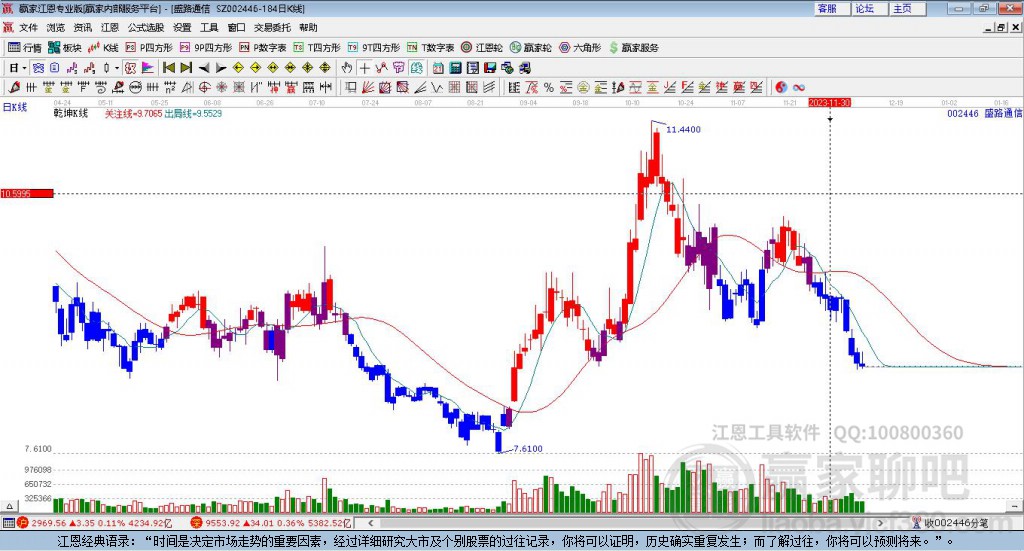1024x551 pixels.
Task: Open the 江恩 menu
Action: point(110,27)
